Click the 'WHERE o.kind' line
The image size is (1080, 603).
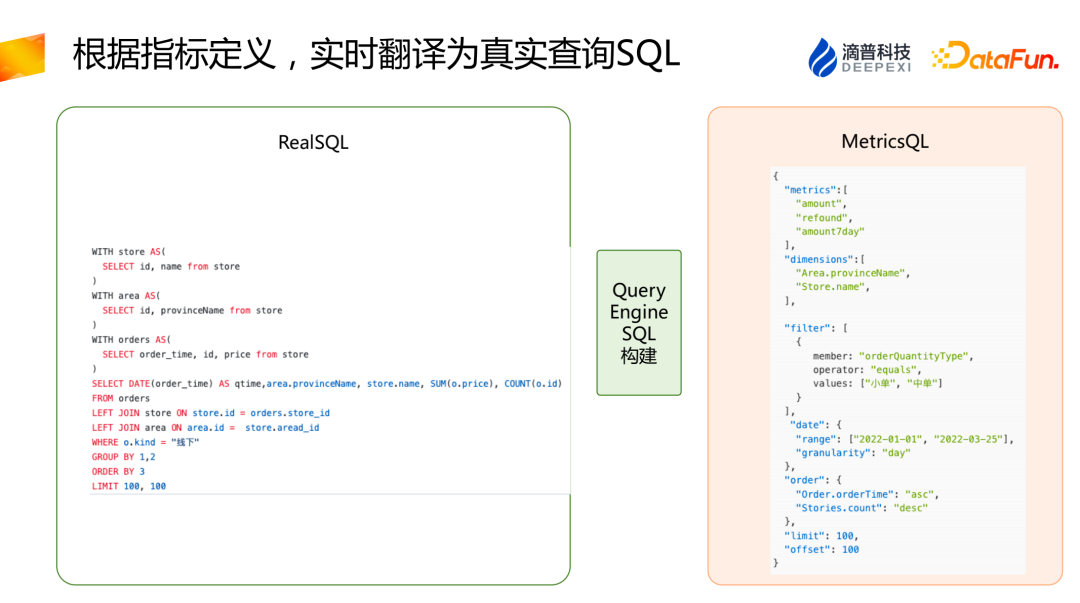click(145, 442)
